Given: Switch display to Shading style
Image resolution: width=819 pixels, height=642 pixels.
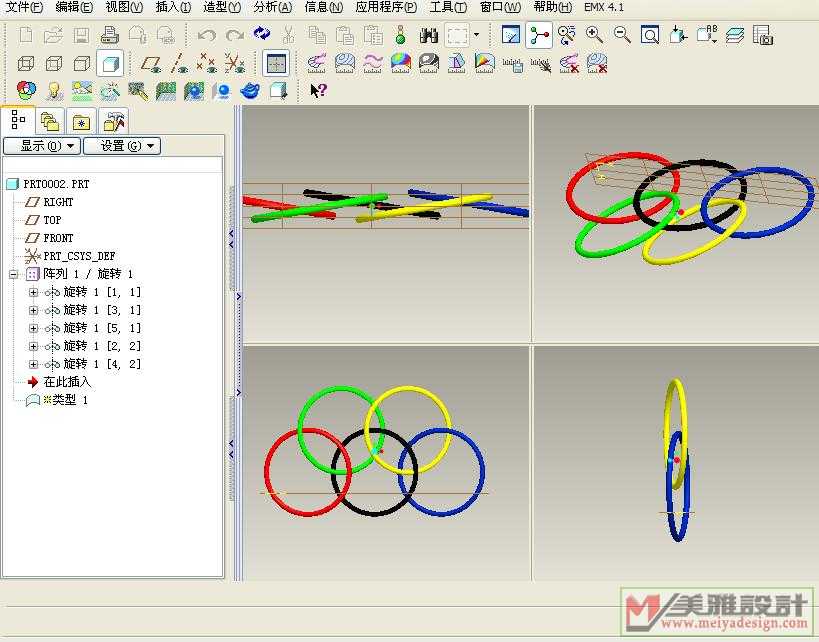Looking at the screenshot, I should 110,63.
